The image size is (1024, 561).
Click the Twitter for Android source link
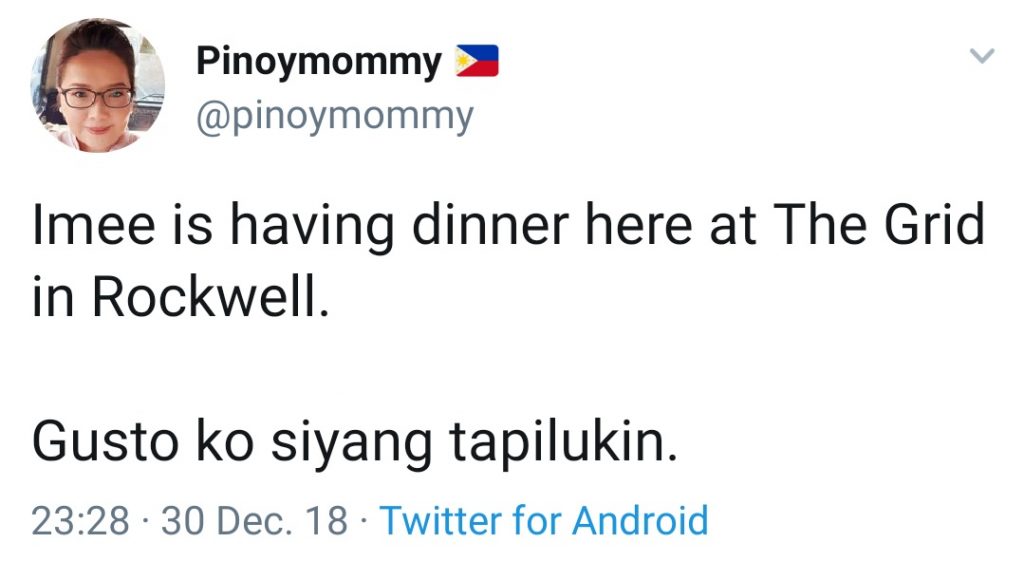544,521
